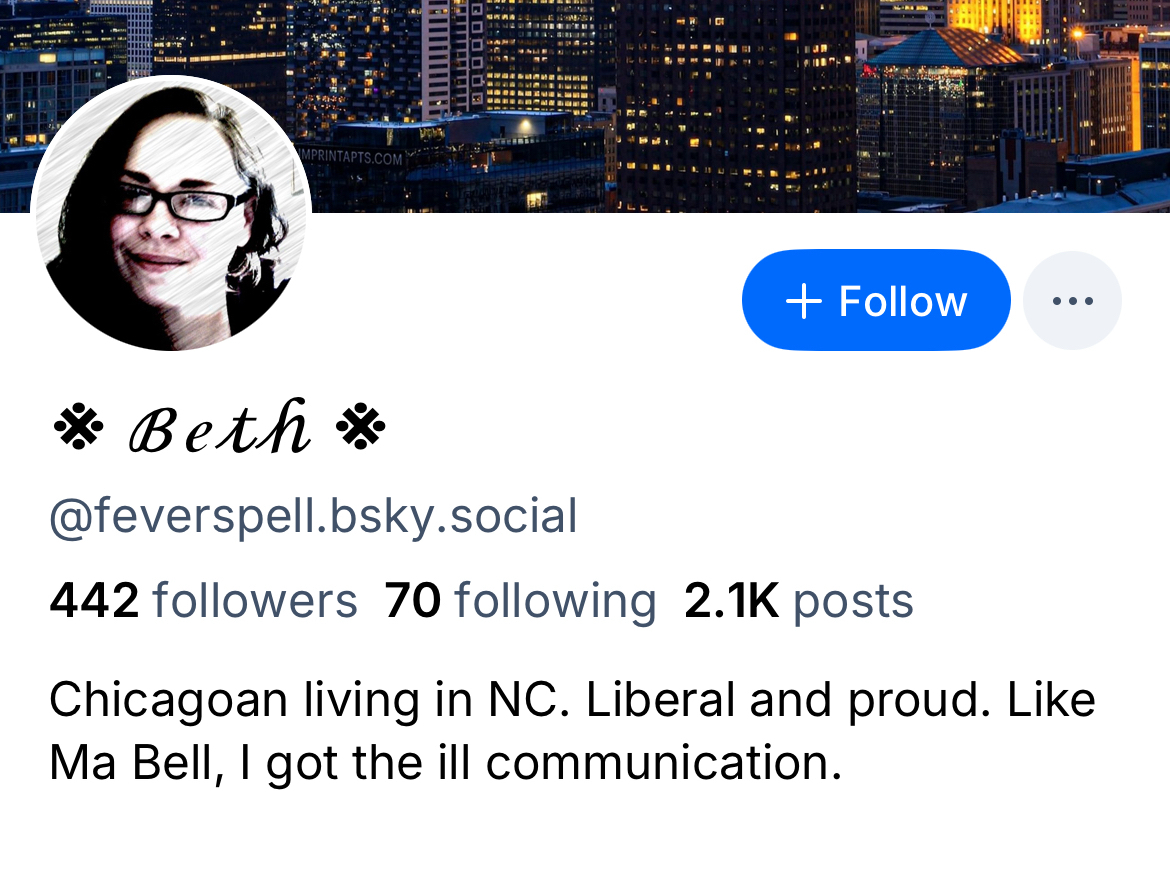Click the blue Follow button
This screenshot has height=871, width=1170.
[876, 300]
